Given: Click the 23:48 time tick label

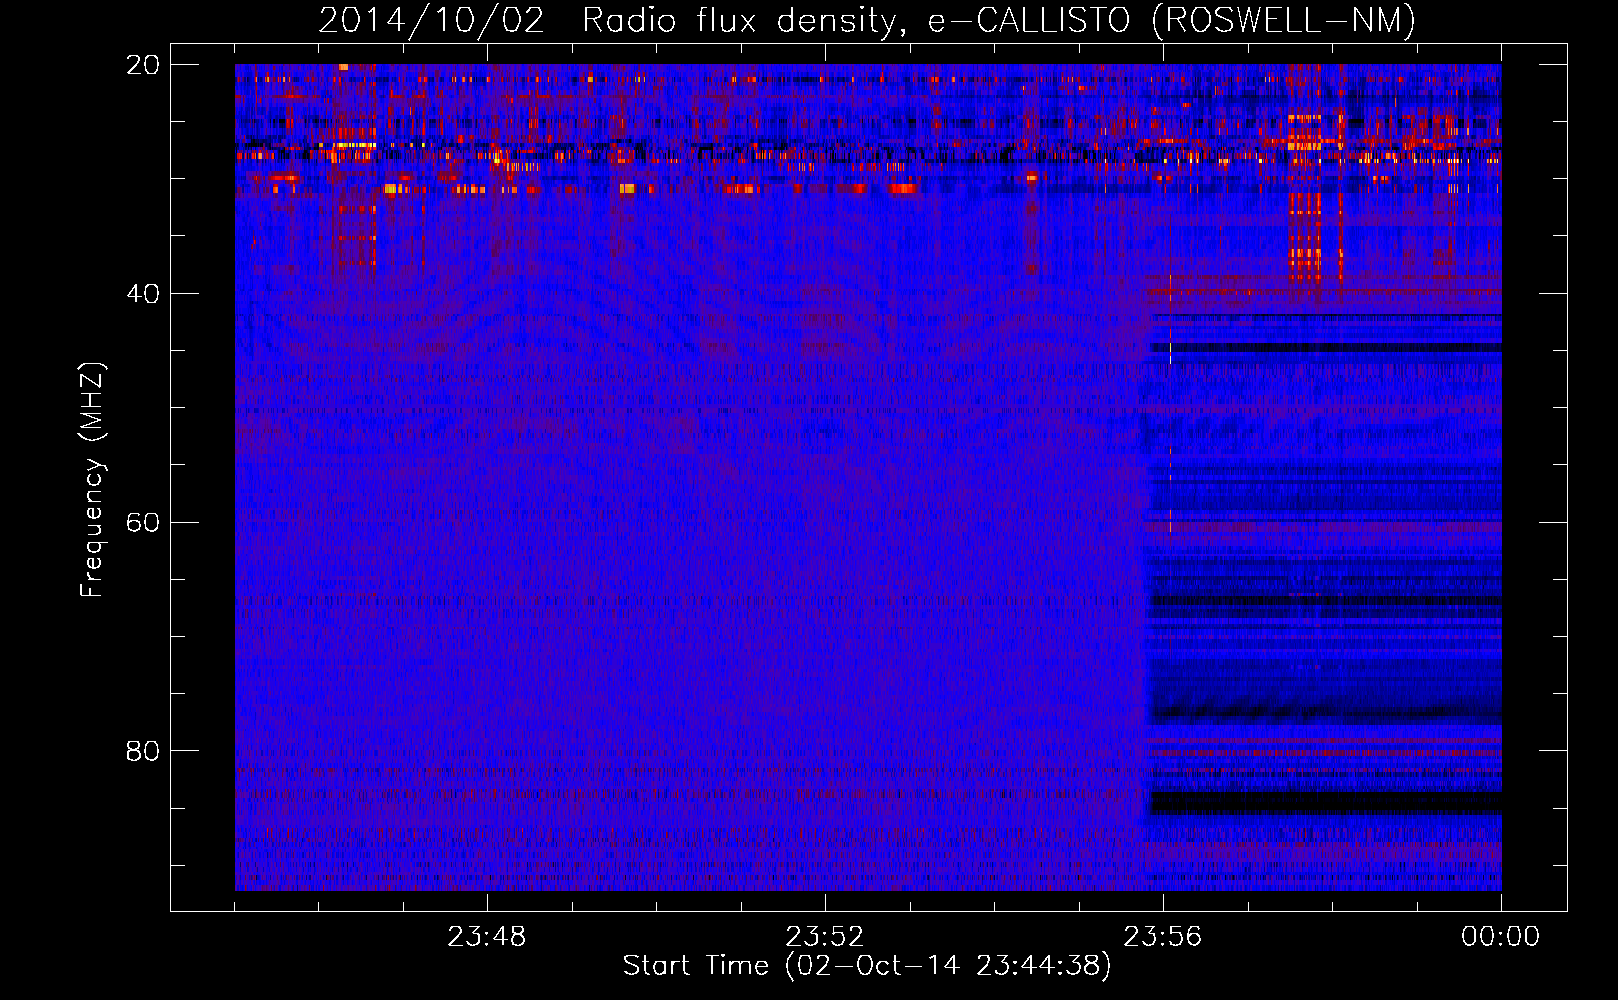Looking at the screenshot, I should click(487, 937).
